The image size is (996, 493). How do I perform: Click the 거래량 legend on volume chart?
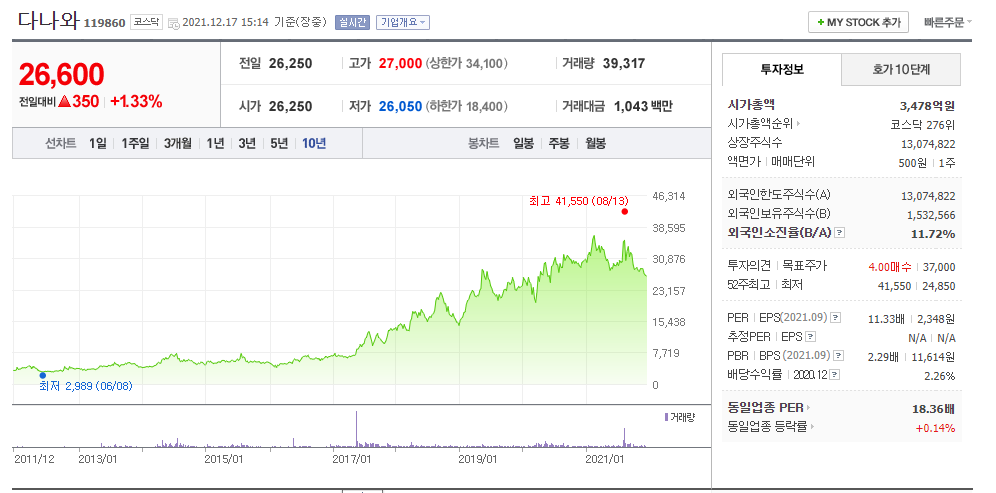tap(679, 417)
